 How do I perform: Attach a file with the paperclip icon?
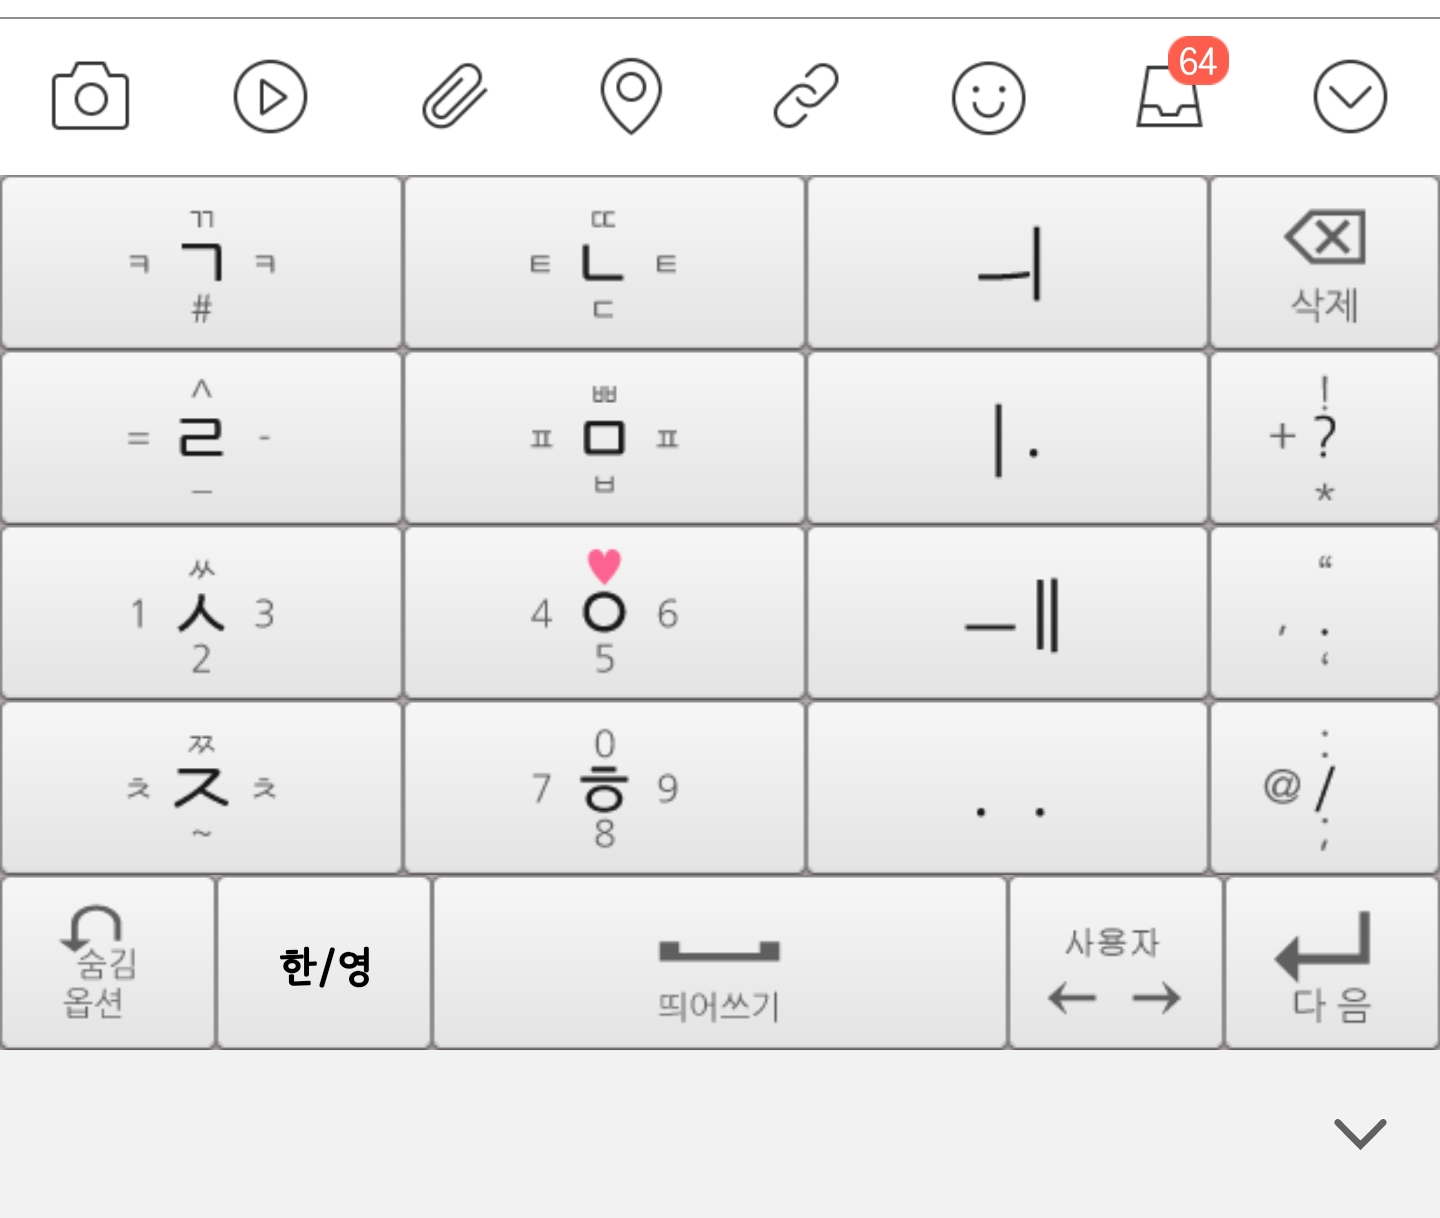pos(454,96)
